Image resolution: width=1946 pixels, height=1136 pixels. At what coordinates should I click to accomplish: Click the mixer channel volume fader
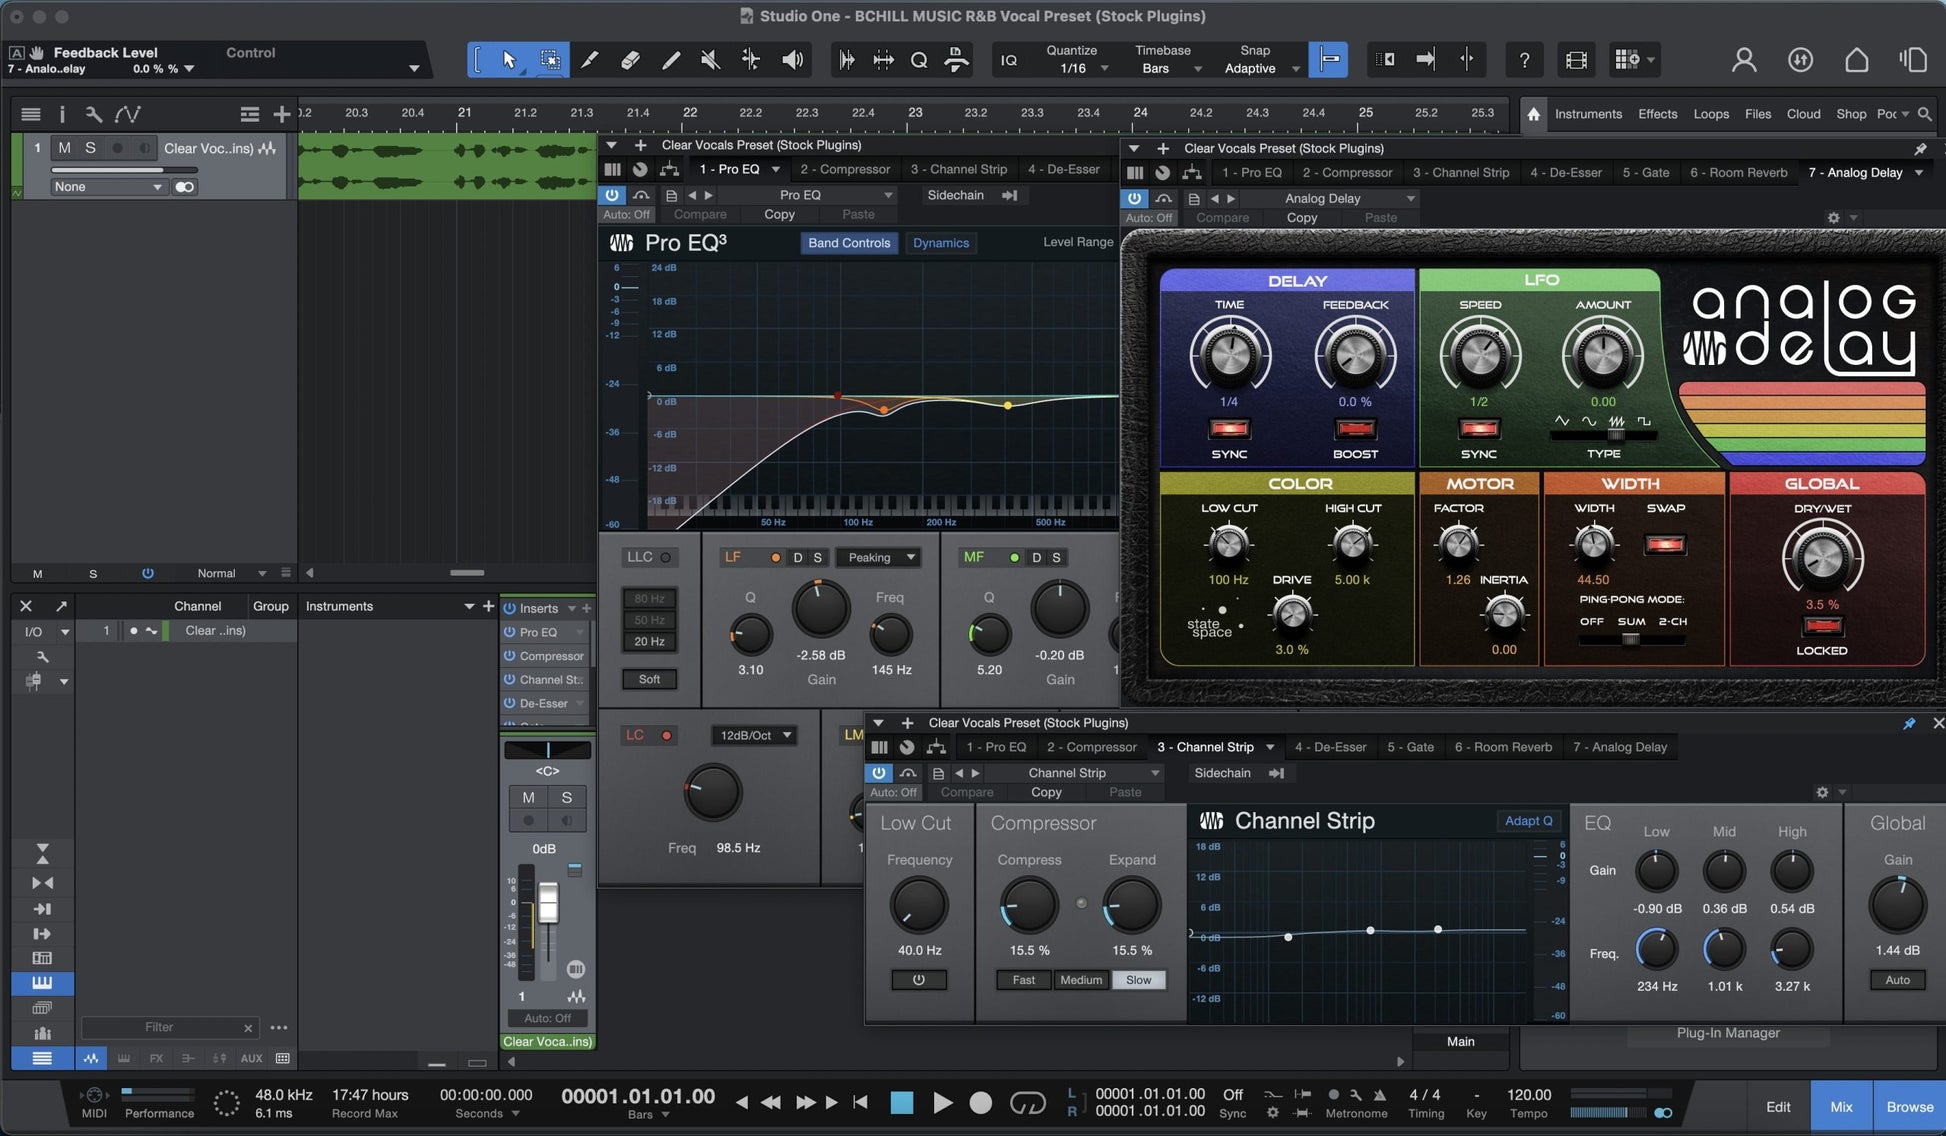point(548,904)
